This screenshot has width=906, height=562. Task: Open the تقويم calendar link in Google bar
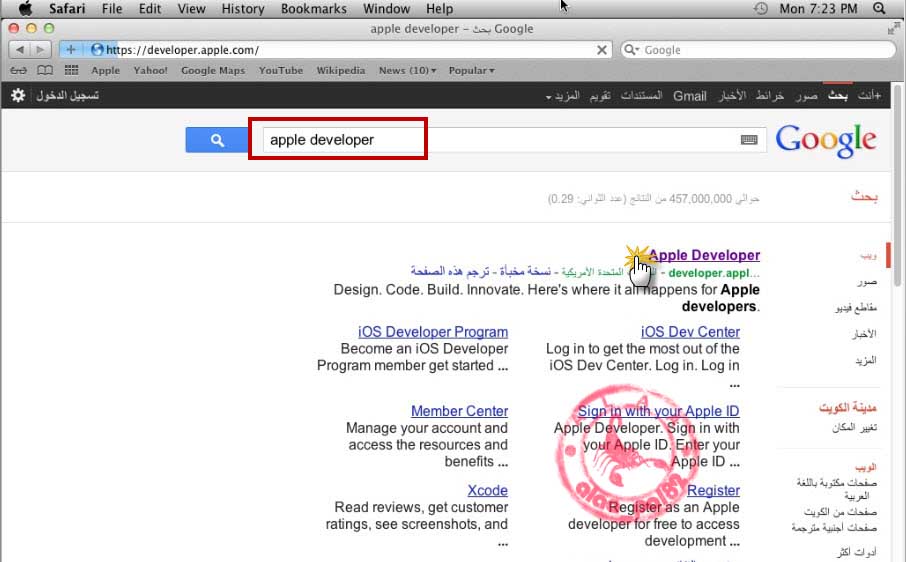pos(600,95)
